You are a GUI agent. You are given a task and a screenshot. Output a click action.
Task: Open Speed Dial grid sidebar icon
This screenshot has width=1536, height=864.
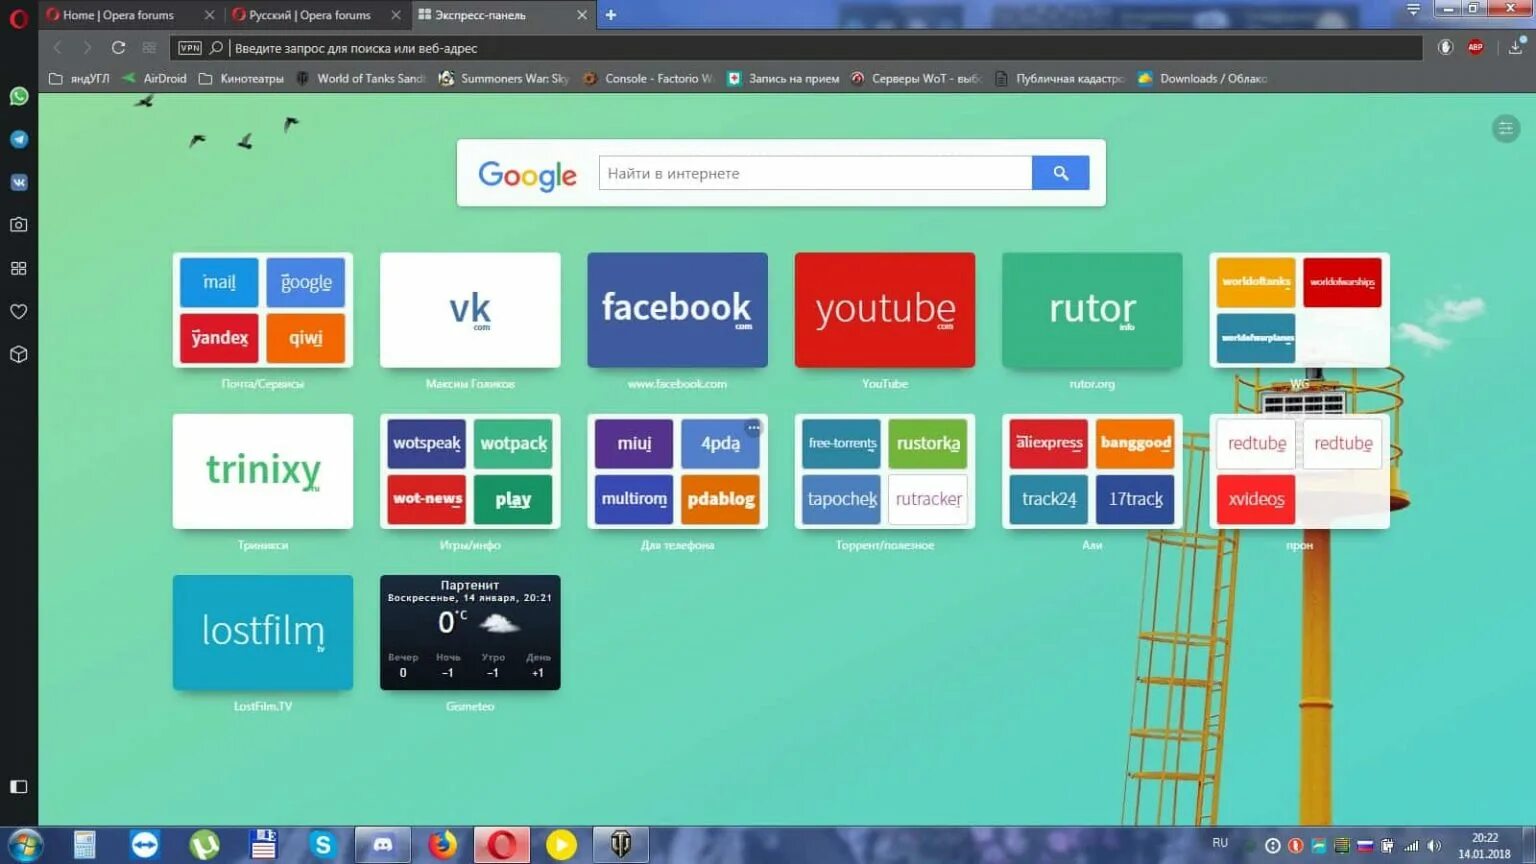tap(18, 268)
